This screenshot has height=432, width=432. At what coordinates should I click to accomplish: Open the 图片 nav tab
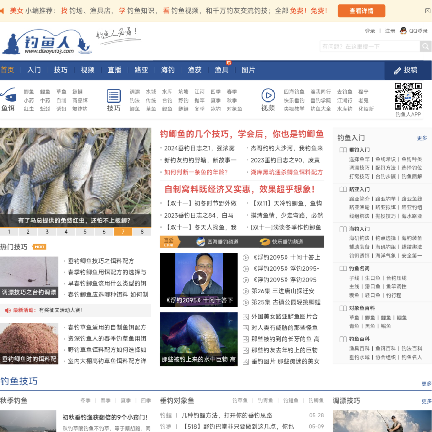click(248, 70)
